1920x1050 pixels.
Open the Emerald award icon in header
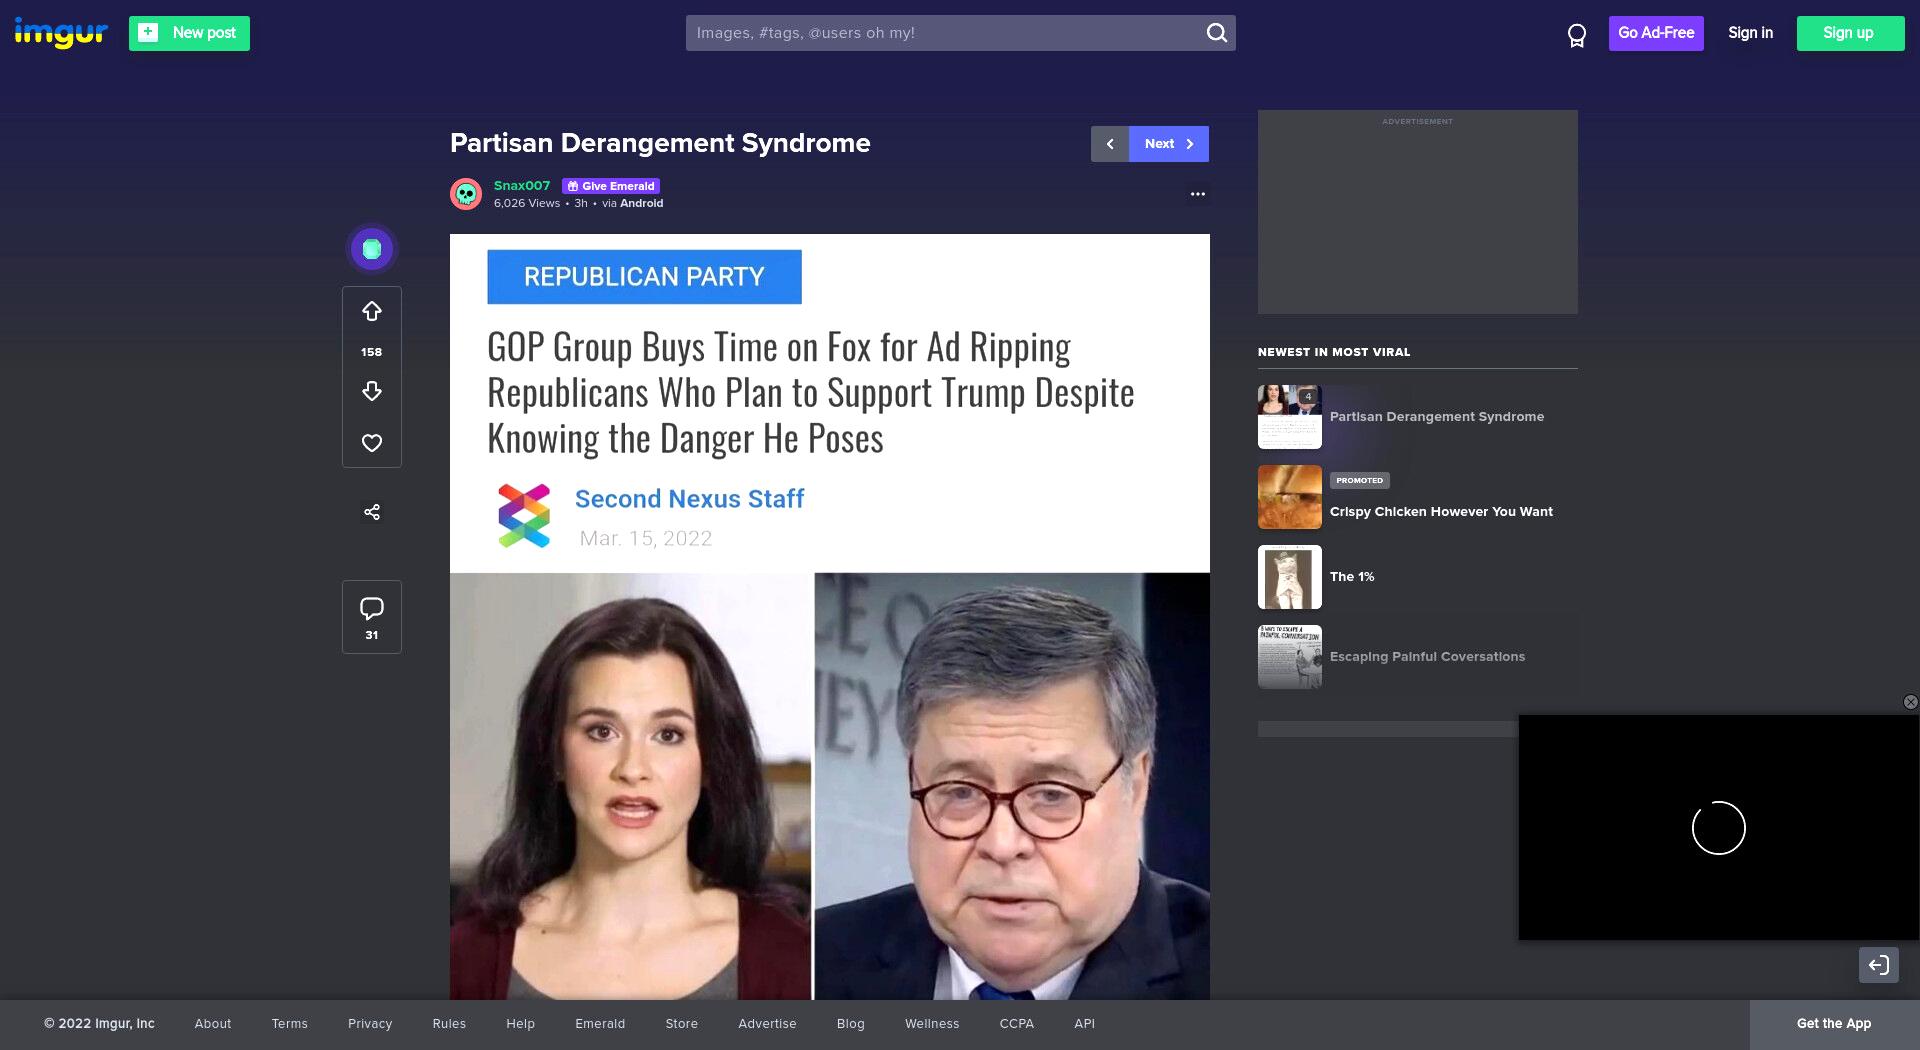[1577, 36]
